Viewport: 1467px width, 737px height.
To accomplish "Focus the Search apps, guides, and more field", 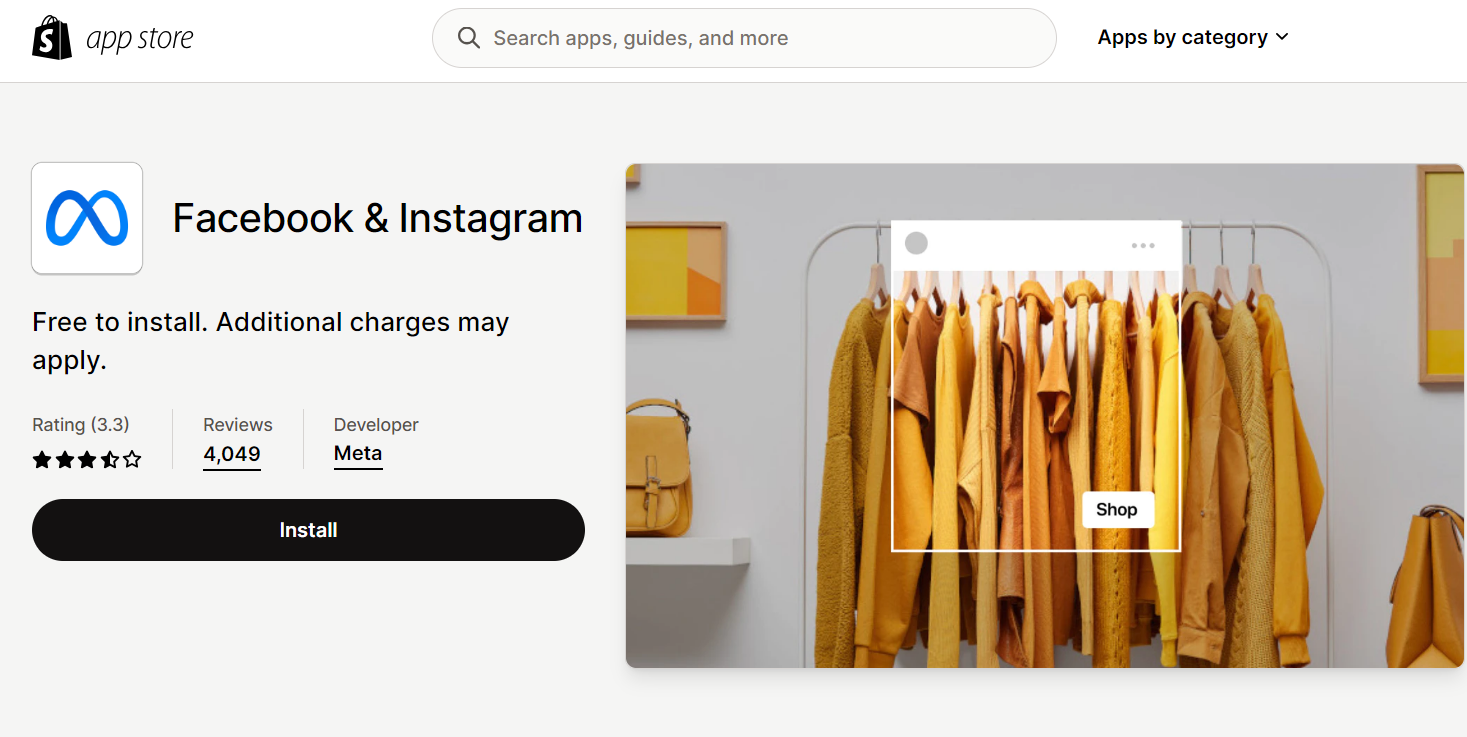I will tap(744, 38).
